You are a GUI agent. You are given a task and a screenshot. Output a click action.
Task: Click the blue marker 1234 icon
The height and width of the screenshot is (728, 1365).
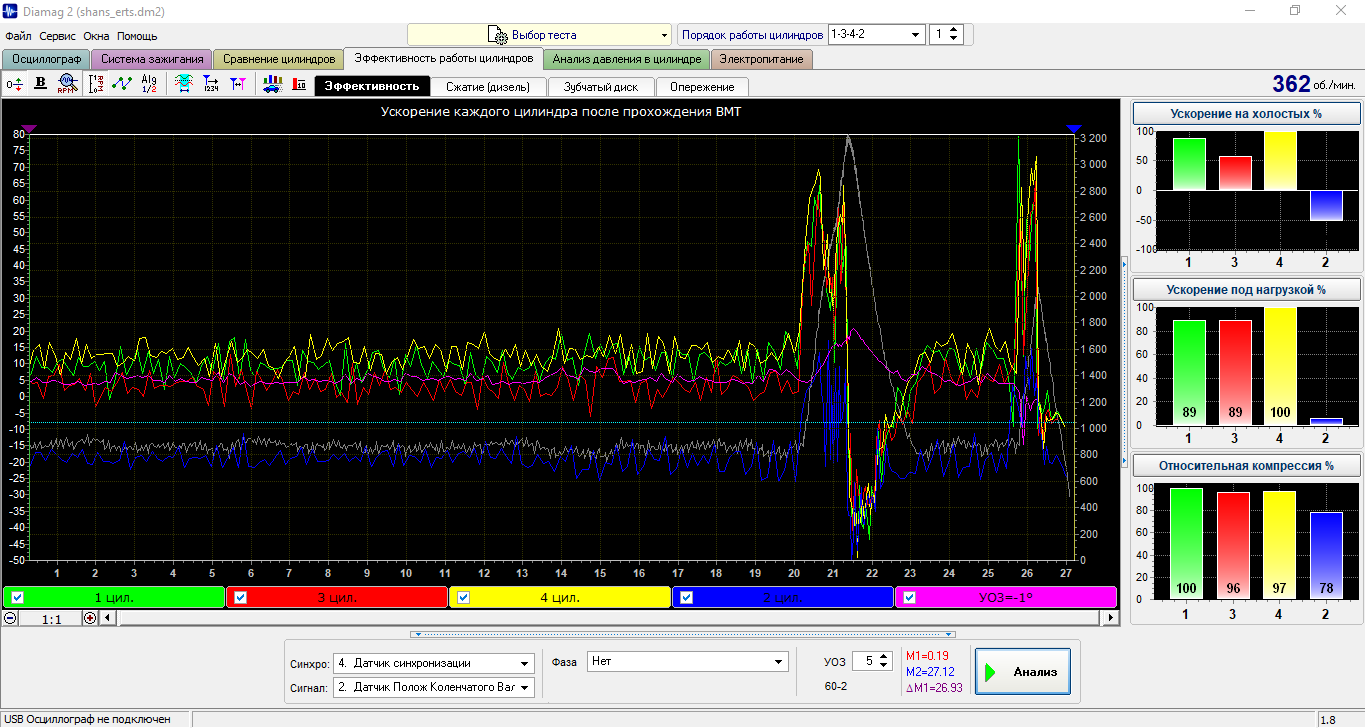[x=211, y=85]
